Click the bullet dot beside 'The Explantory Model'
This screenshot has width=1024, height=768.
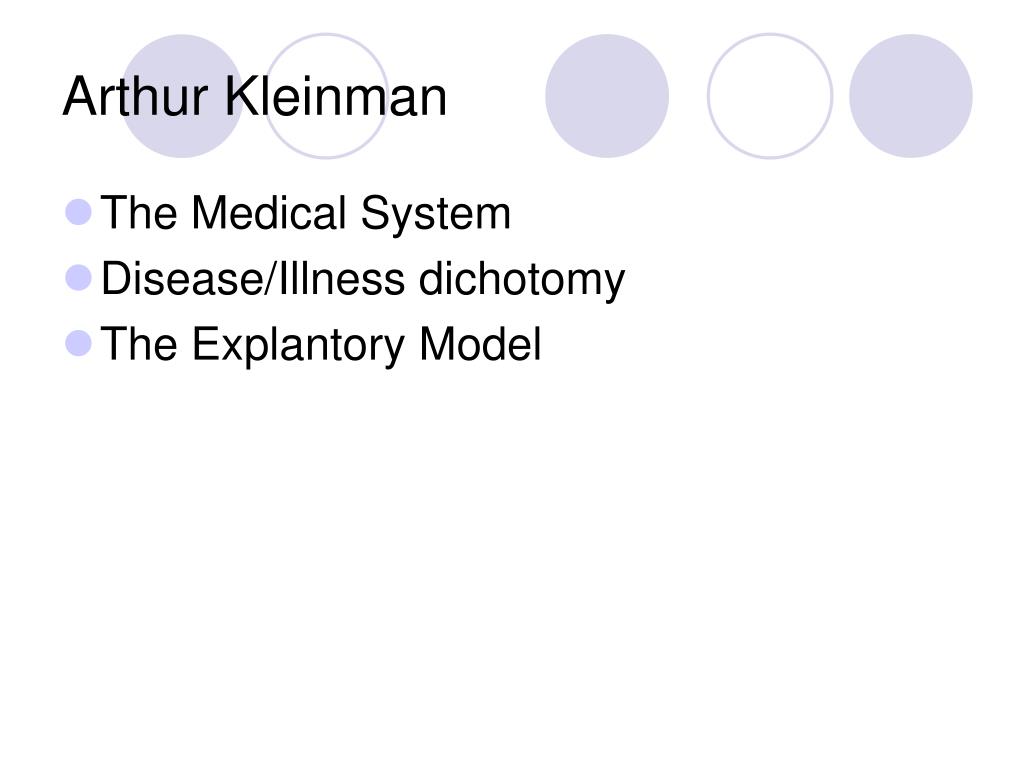pos(78,343)
